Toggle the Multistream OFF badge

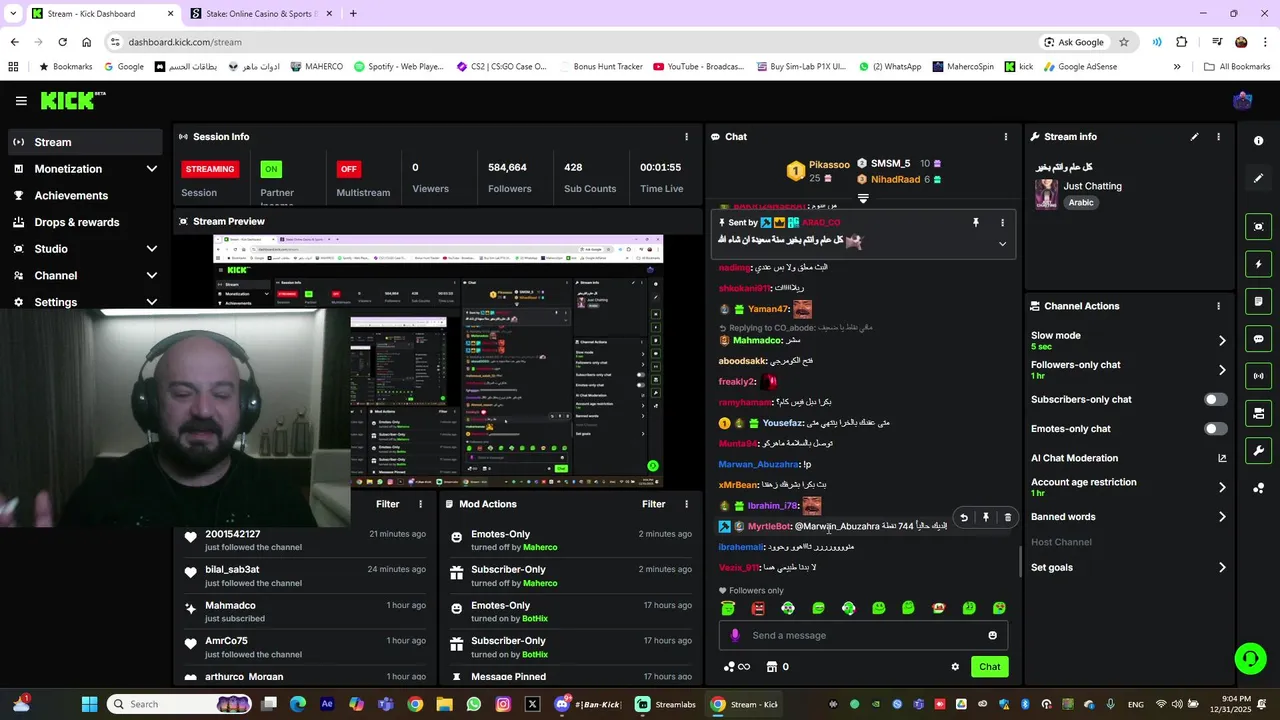tap(348, 169)
